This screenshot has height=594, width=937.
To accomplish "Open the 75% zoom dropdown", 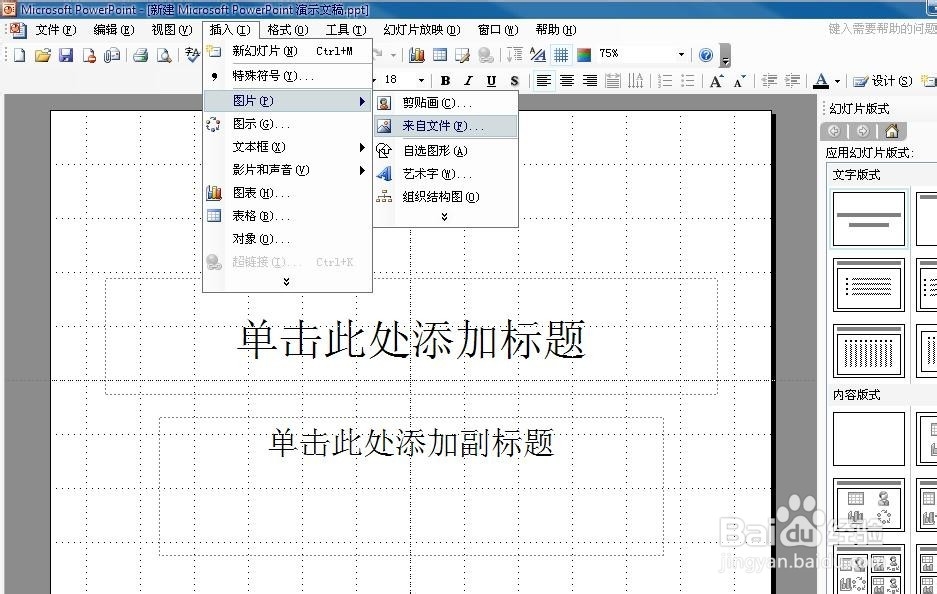I will pos(681,54).
